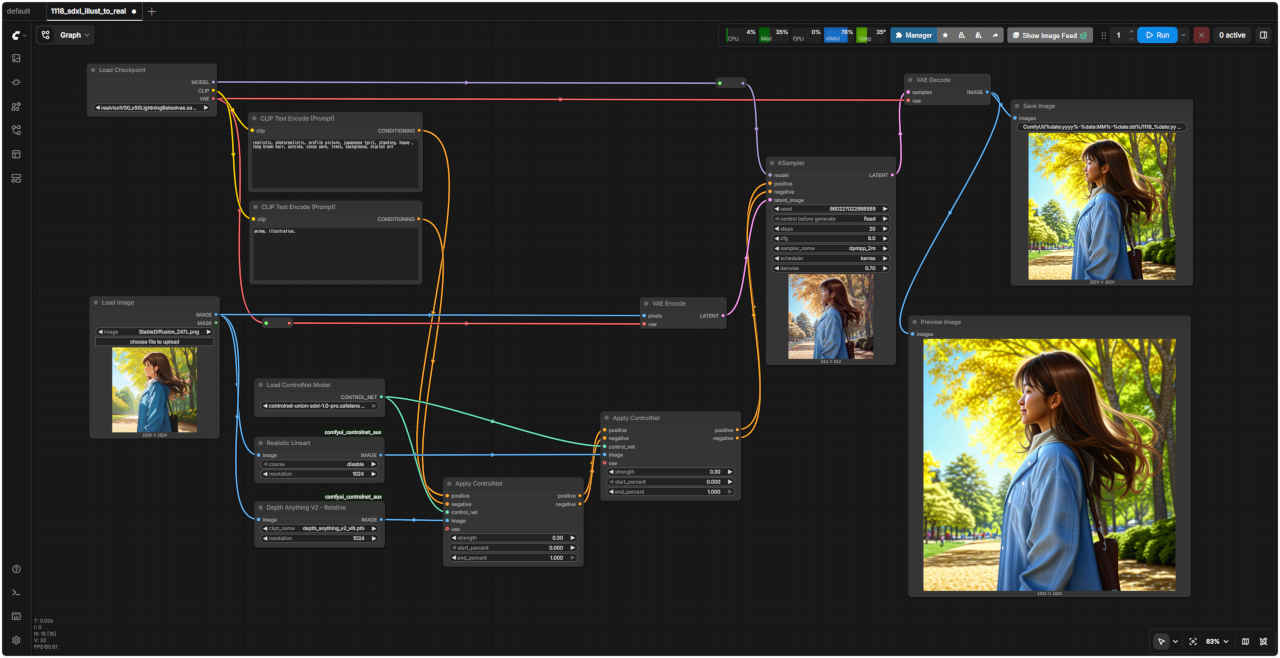Open a new workflow tab with the plus icon
Viewport: 1280px width, 658px height.
coord(151,11)
